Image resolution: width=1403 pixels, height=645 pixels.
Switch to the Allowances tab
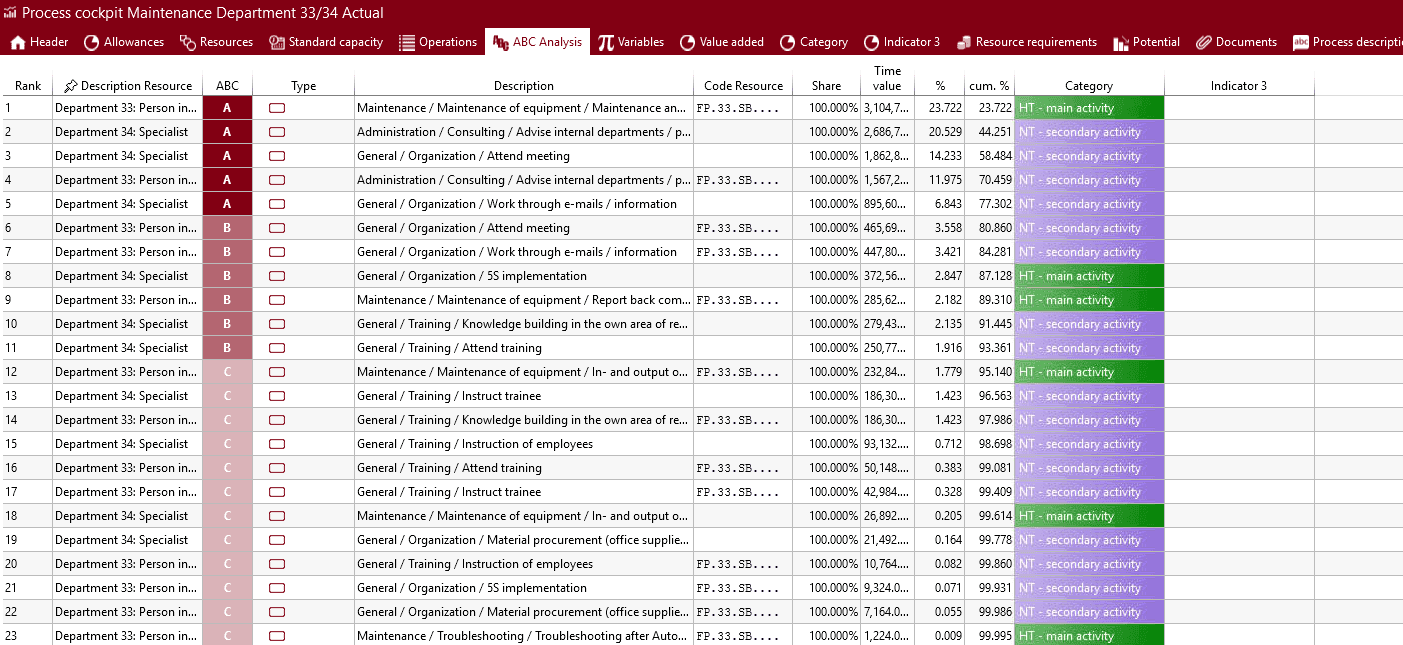[x=123, y=42]
